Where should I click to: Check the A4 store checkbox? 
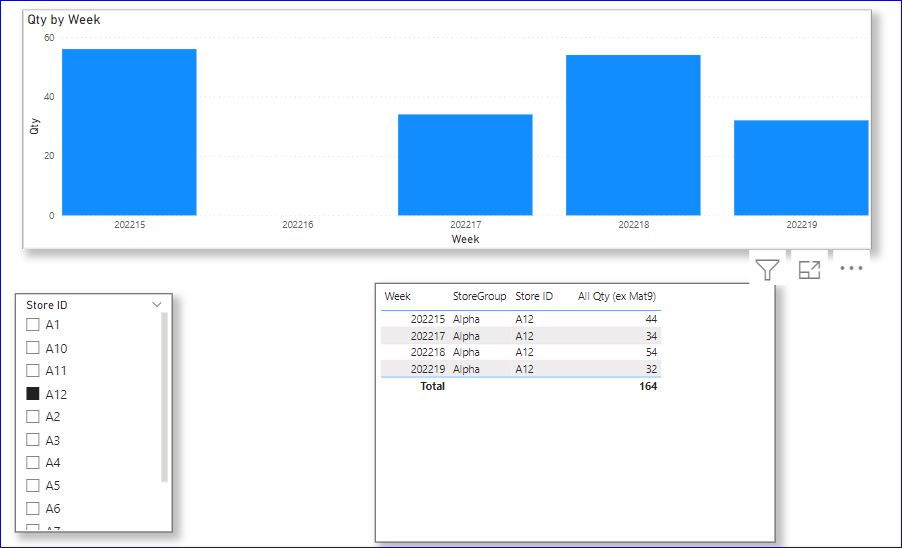pos(33,462)
